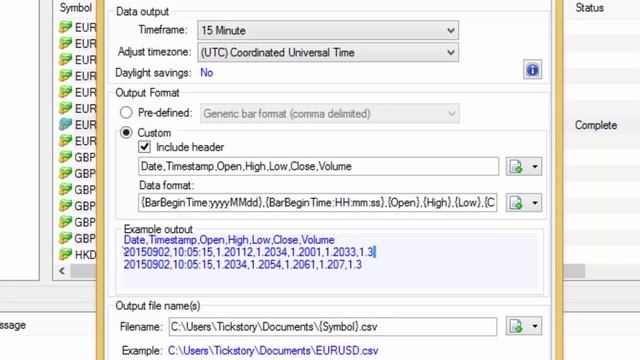Click the second example output data line

pos(242,264)
